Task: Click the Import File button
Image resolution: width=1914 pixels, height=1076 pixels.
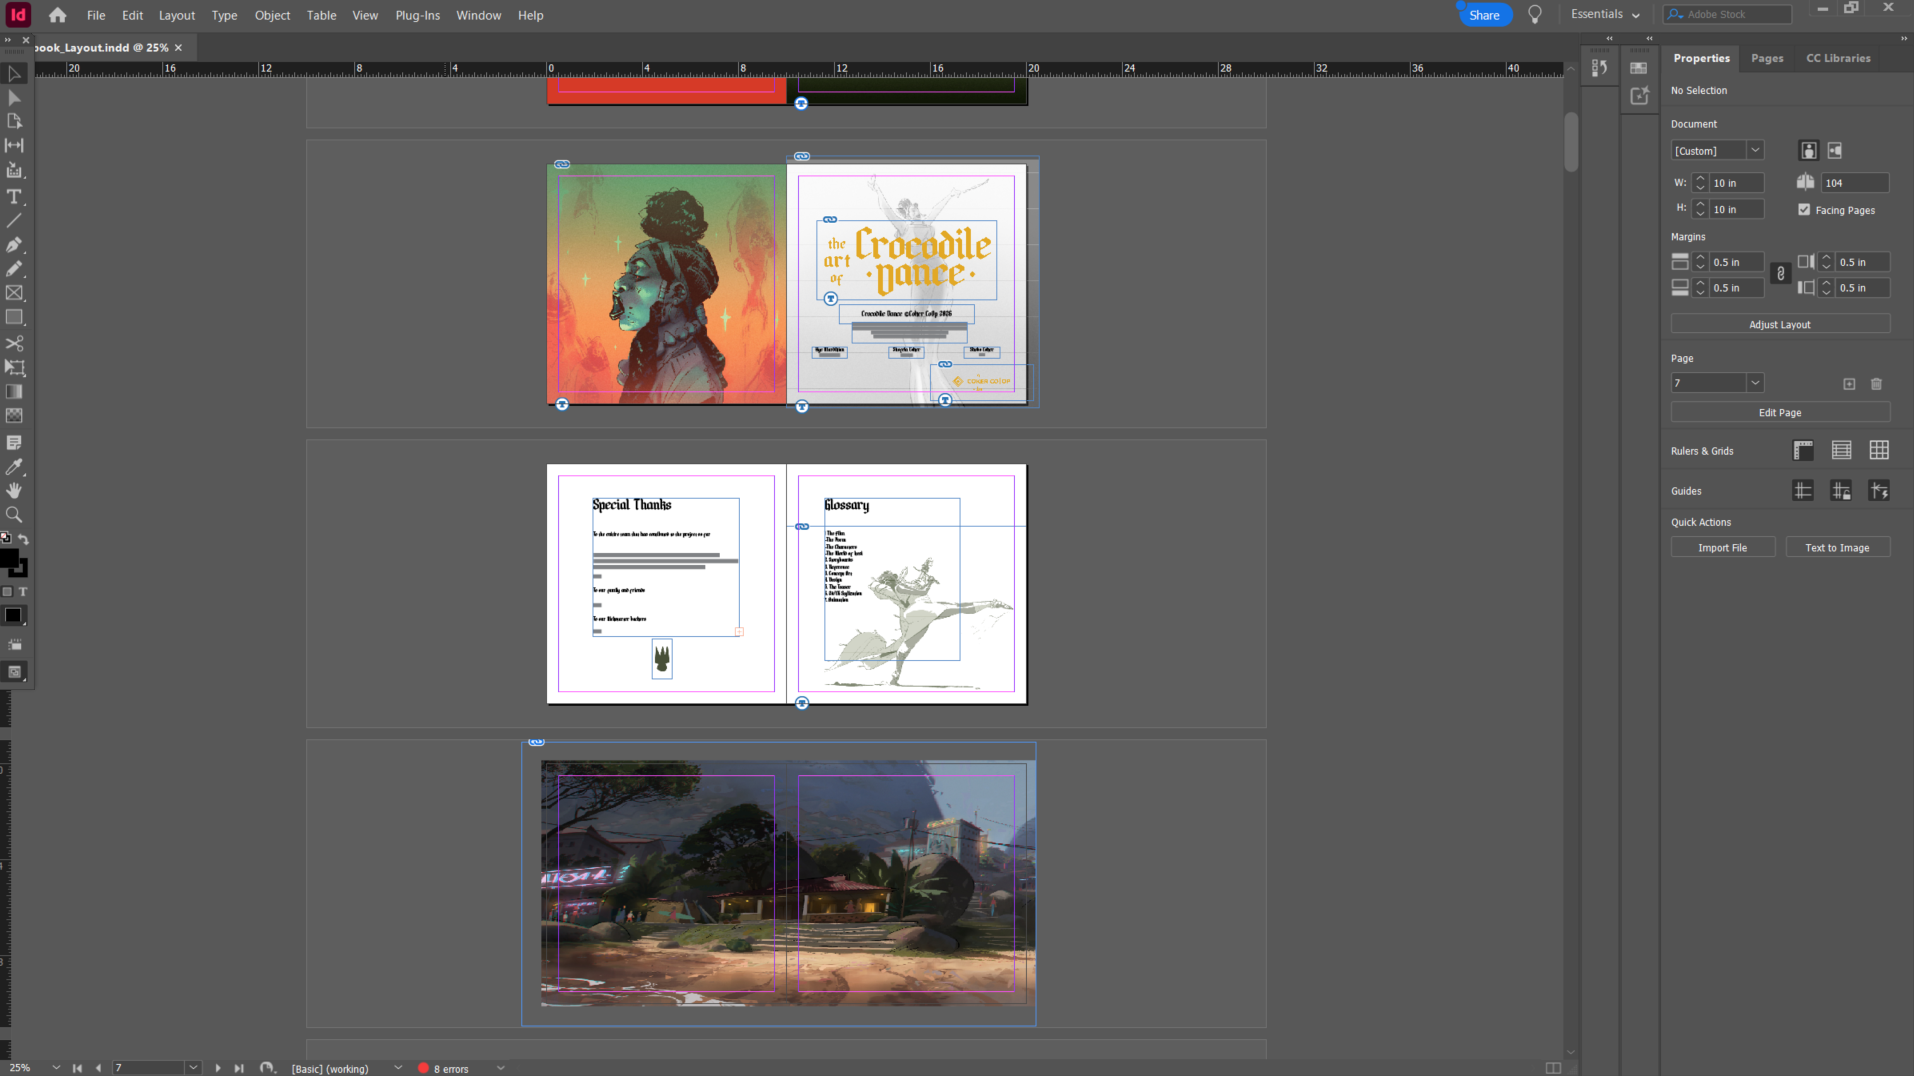Action: click(x=1722, y=547)
